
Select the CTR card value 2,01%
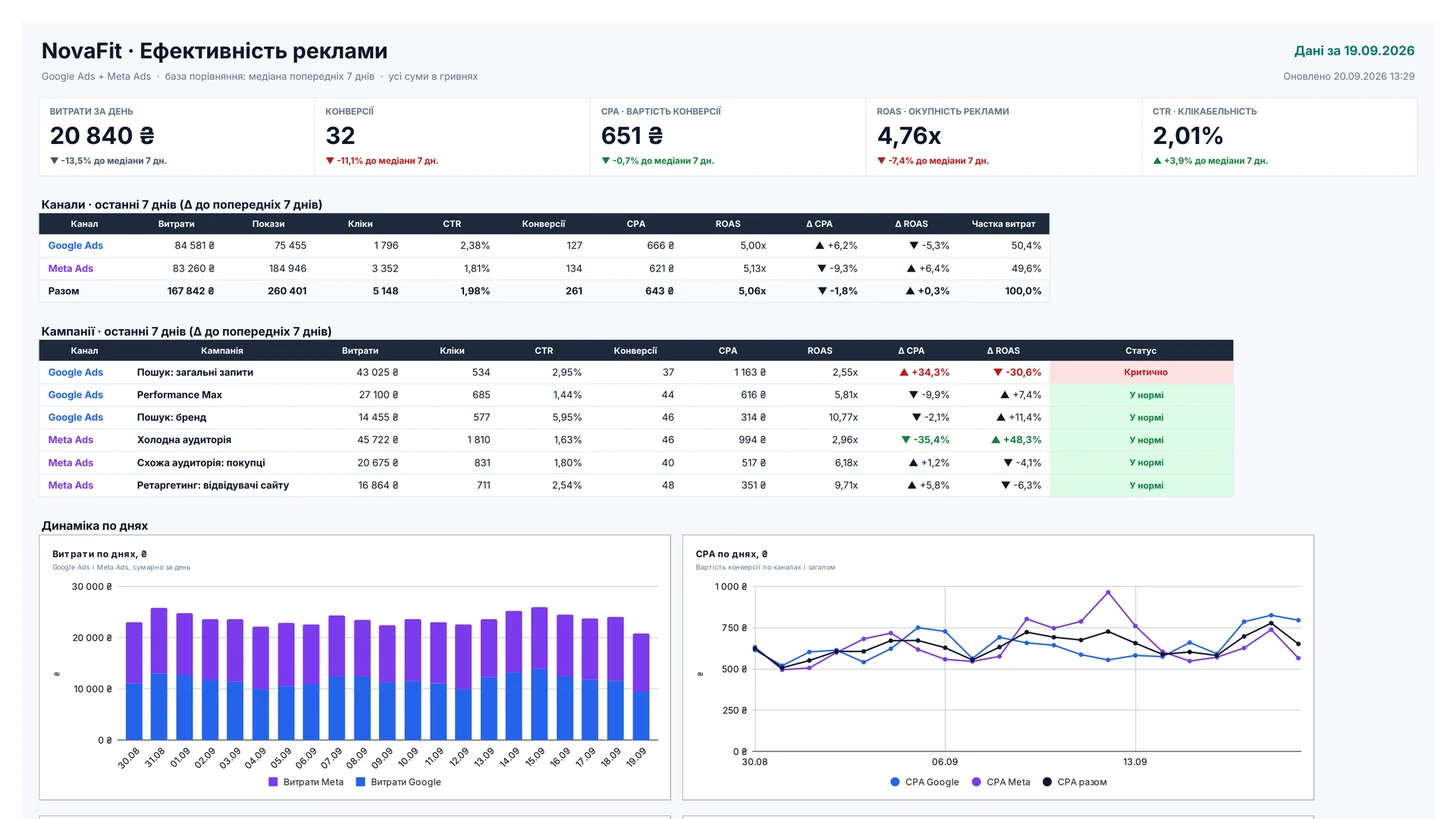pyautogui.click(x=1188, y=136)
